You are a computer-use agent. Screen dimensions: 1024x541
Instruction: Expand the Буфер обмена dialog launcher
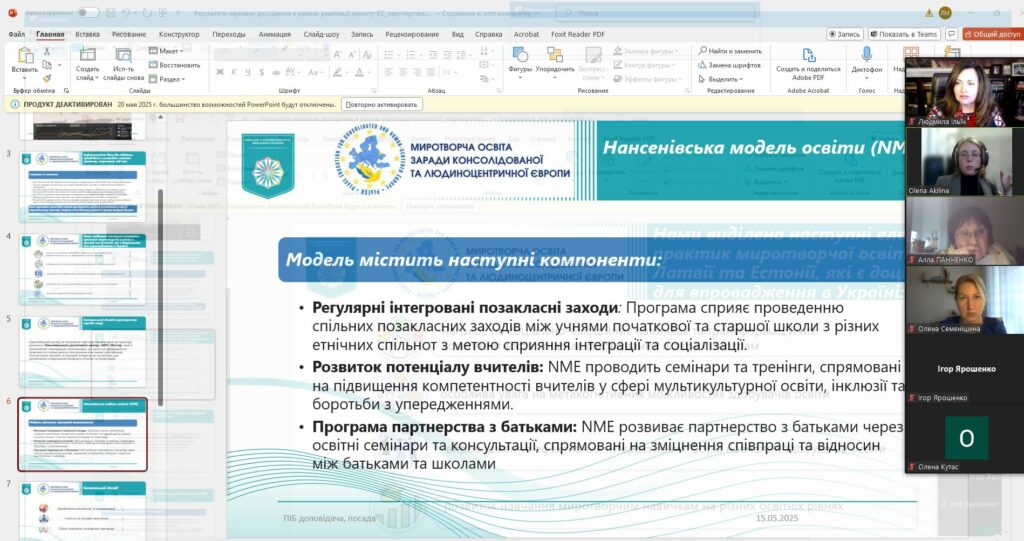click(x=66, y=91)
